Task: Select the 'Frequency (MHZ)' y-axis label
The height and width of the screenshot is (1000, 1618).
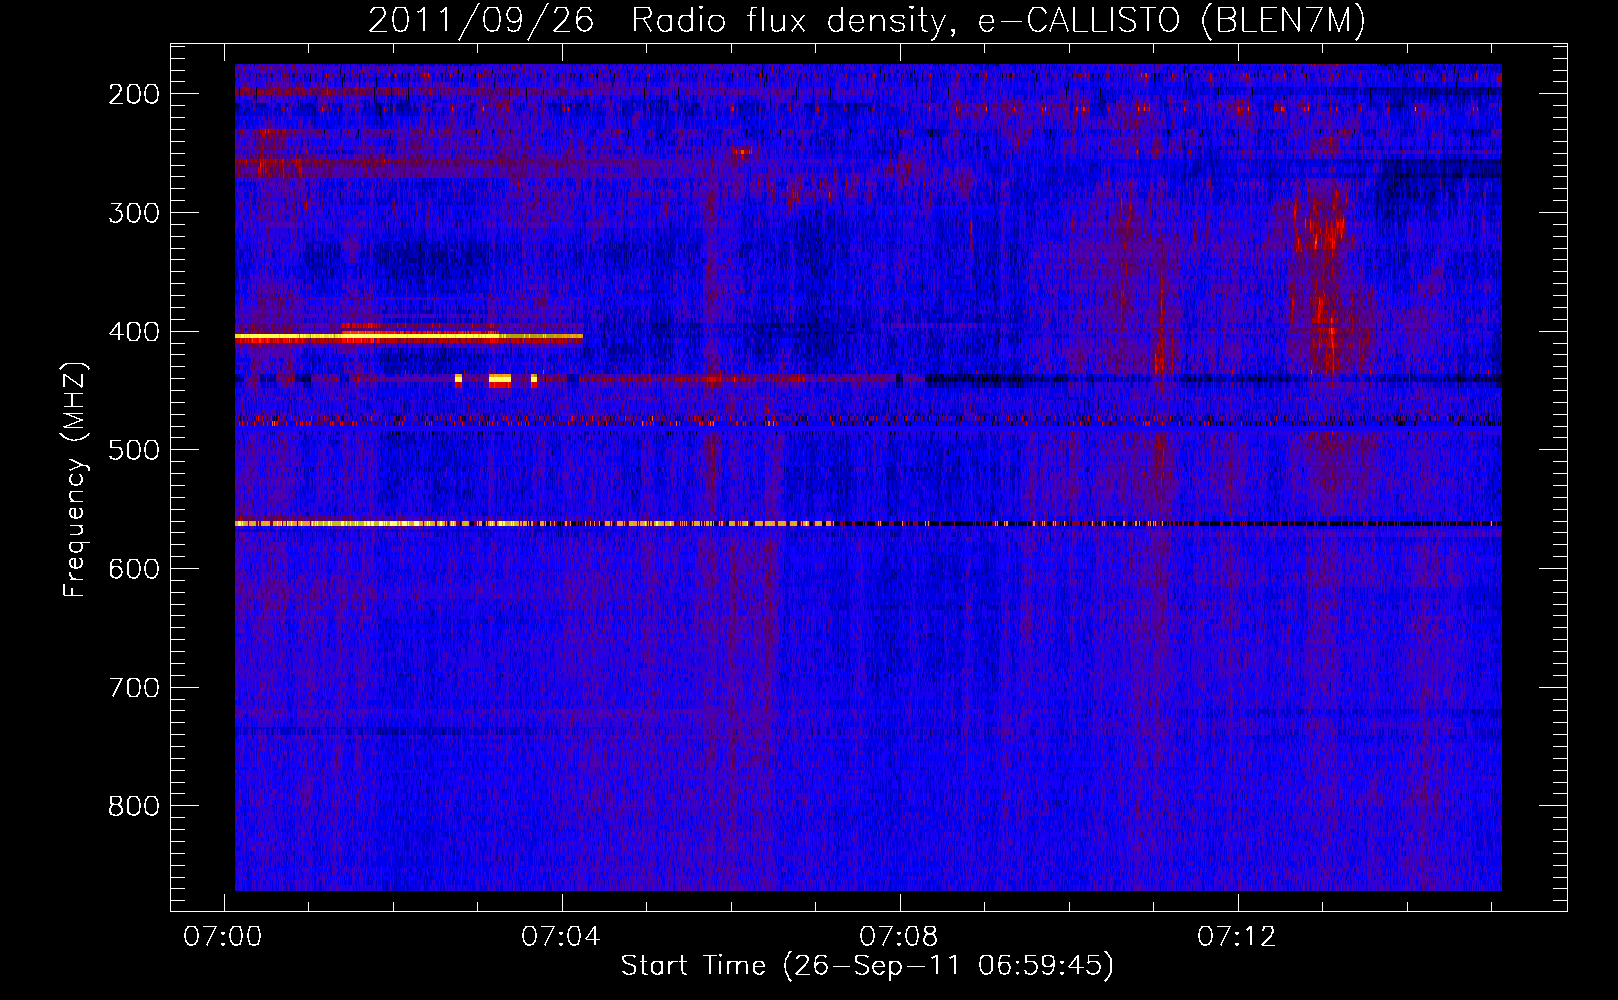Action: coord(75,479)
